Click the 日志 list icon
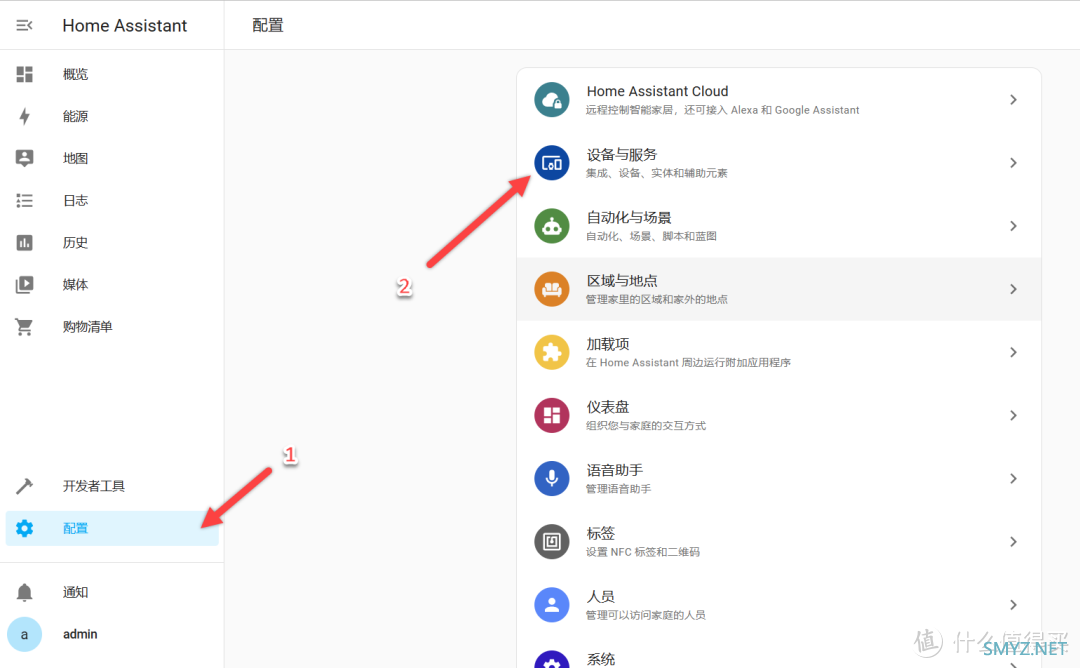 pos(24,200)
